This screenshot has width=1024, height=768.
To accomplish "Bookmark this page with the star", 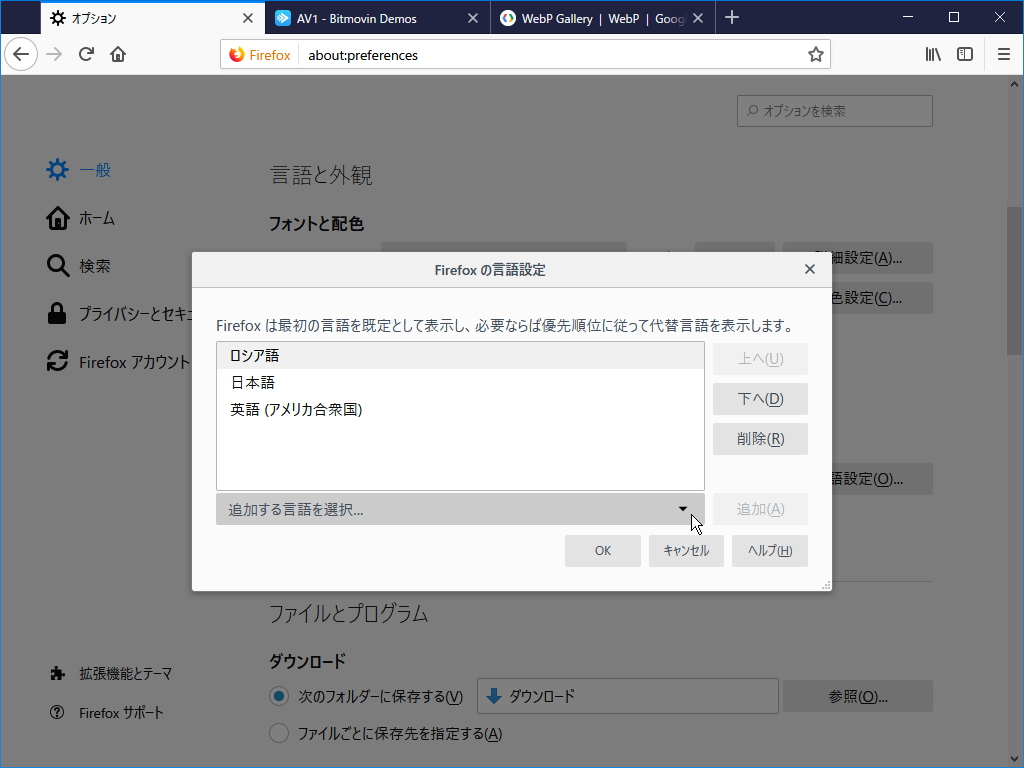I will pos(816,54).
